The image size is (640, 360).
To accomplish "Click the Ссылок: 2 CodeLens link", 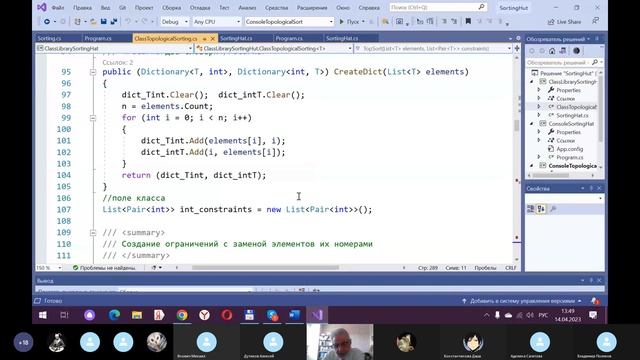I will click(x=118, y=62).
